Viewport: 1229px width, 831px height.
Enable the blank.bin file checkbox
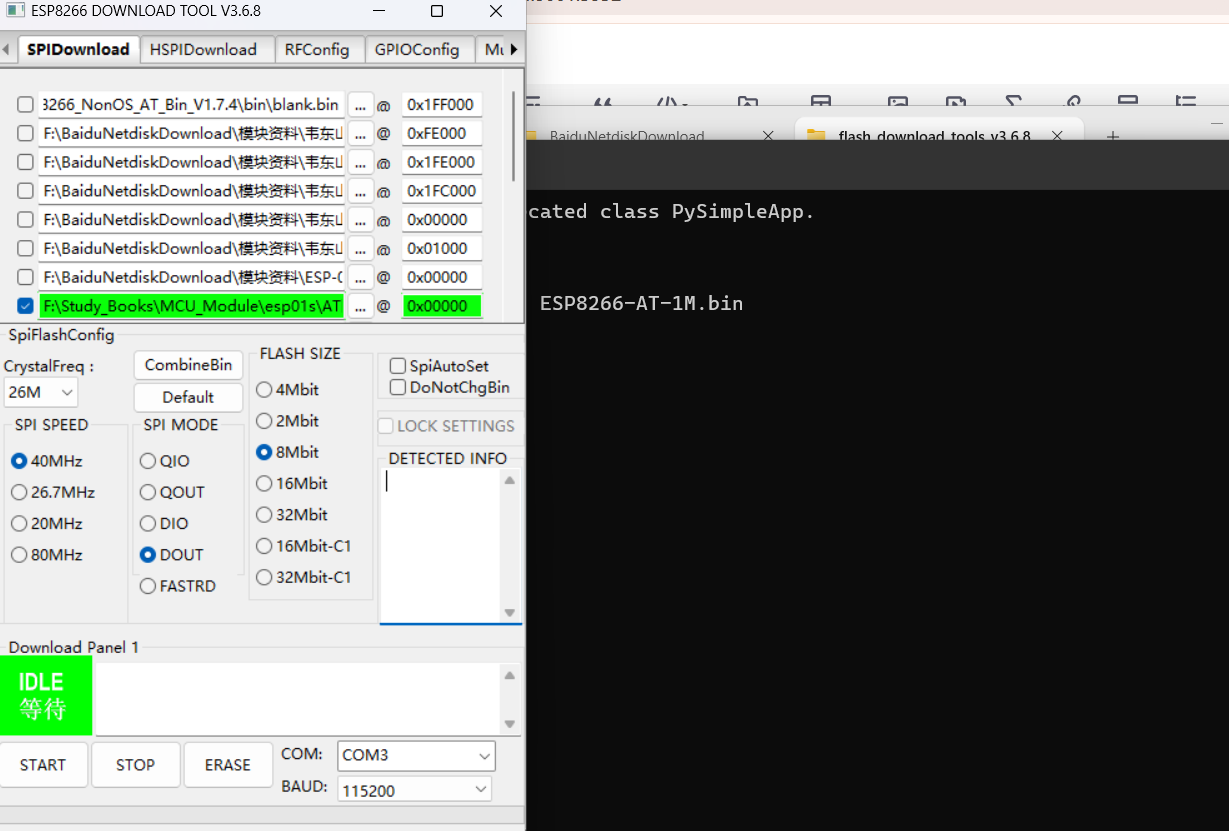tap(26, 105)
